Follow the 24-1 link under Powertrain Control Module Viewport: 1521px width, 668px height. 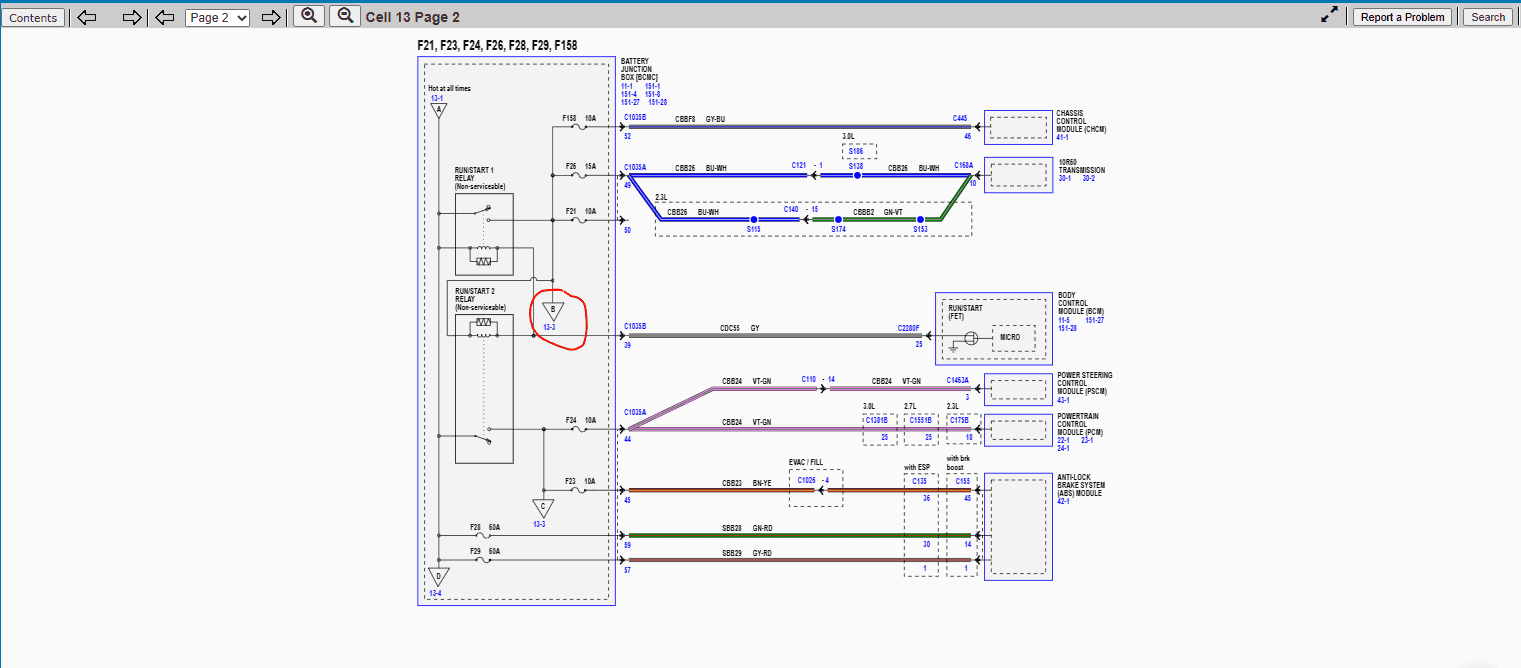pos(1065,448)
